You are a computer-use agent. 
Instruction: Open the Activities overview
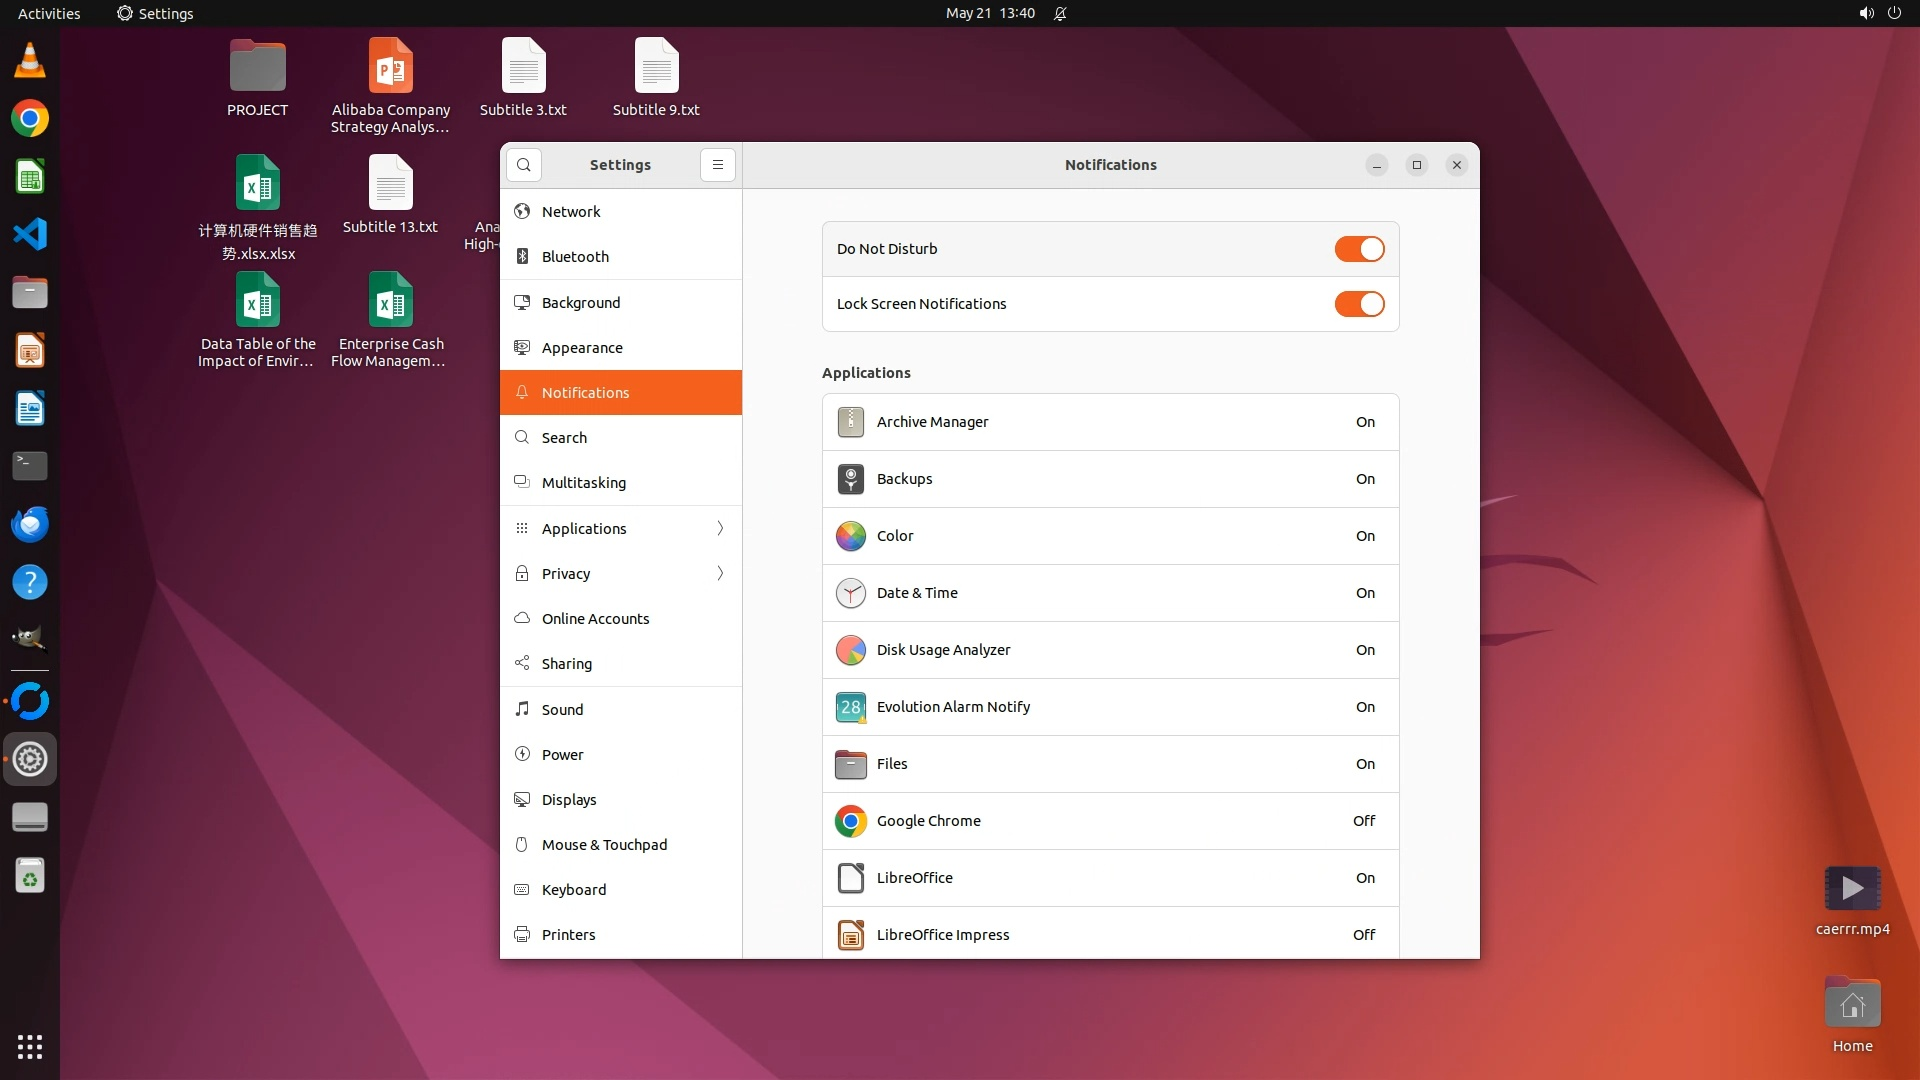click(49, 14)
